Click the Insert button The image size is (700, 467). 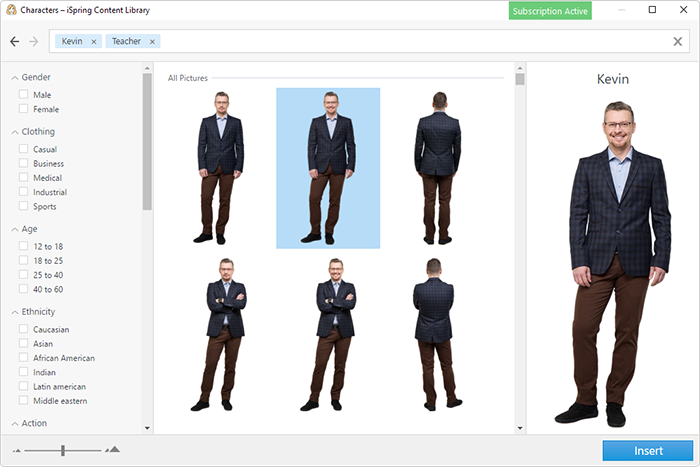tap(648, 450)
